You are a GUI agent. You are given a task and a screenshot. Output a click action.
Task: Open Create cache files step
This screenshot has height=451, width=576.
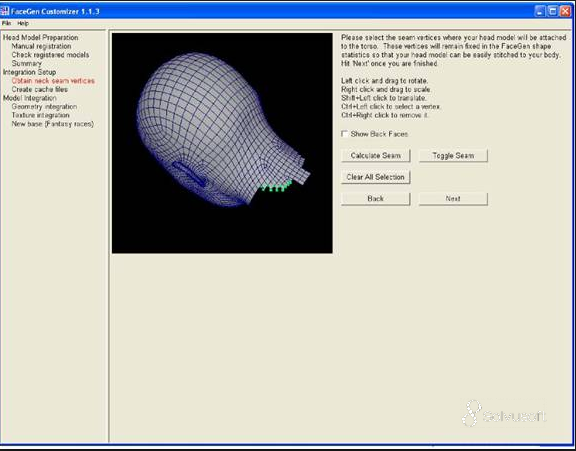click(x=40, y=89)
